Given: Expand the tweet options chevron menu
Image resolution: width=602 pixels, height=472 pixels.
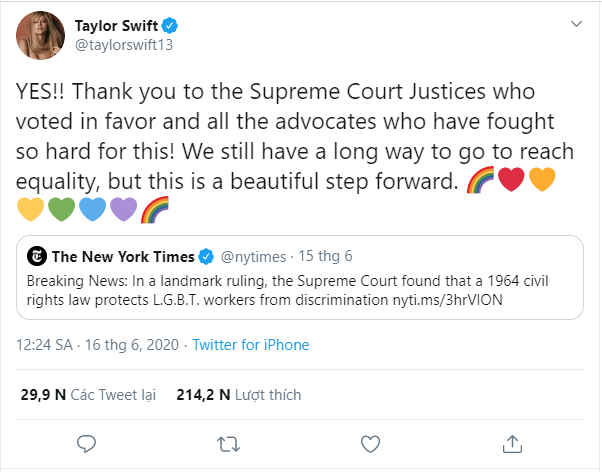Looking at the screenshot, I should click(575, 23).
